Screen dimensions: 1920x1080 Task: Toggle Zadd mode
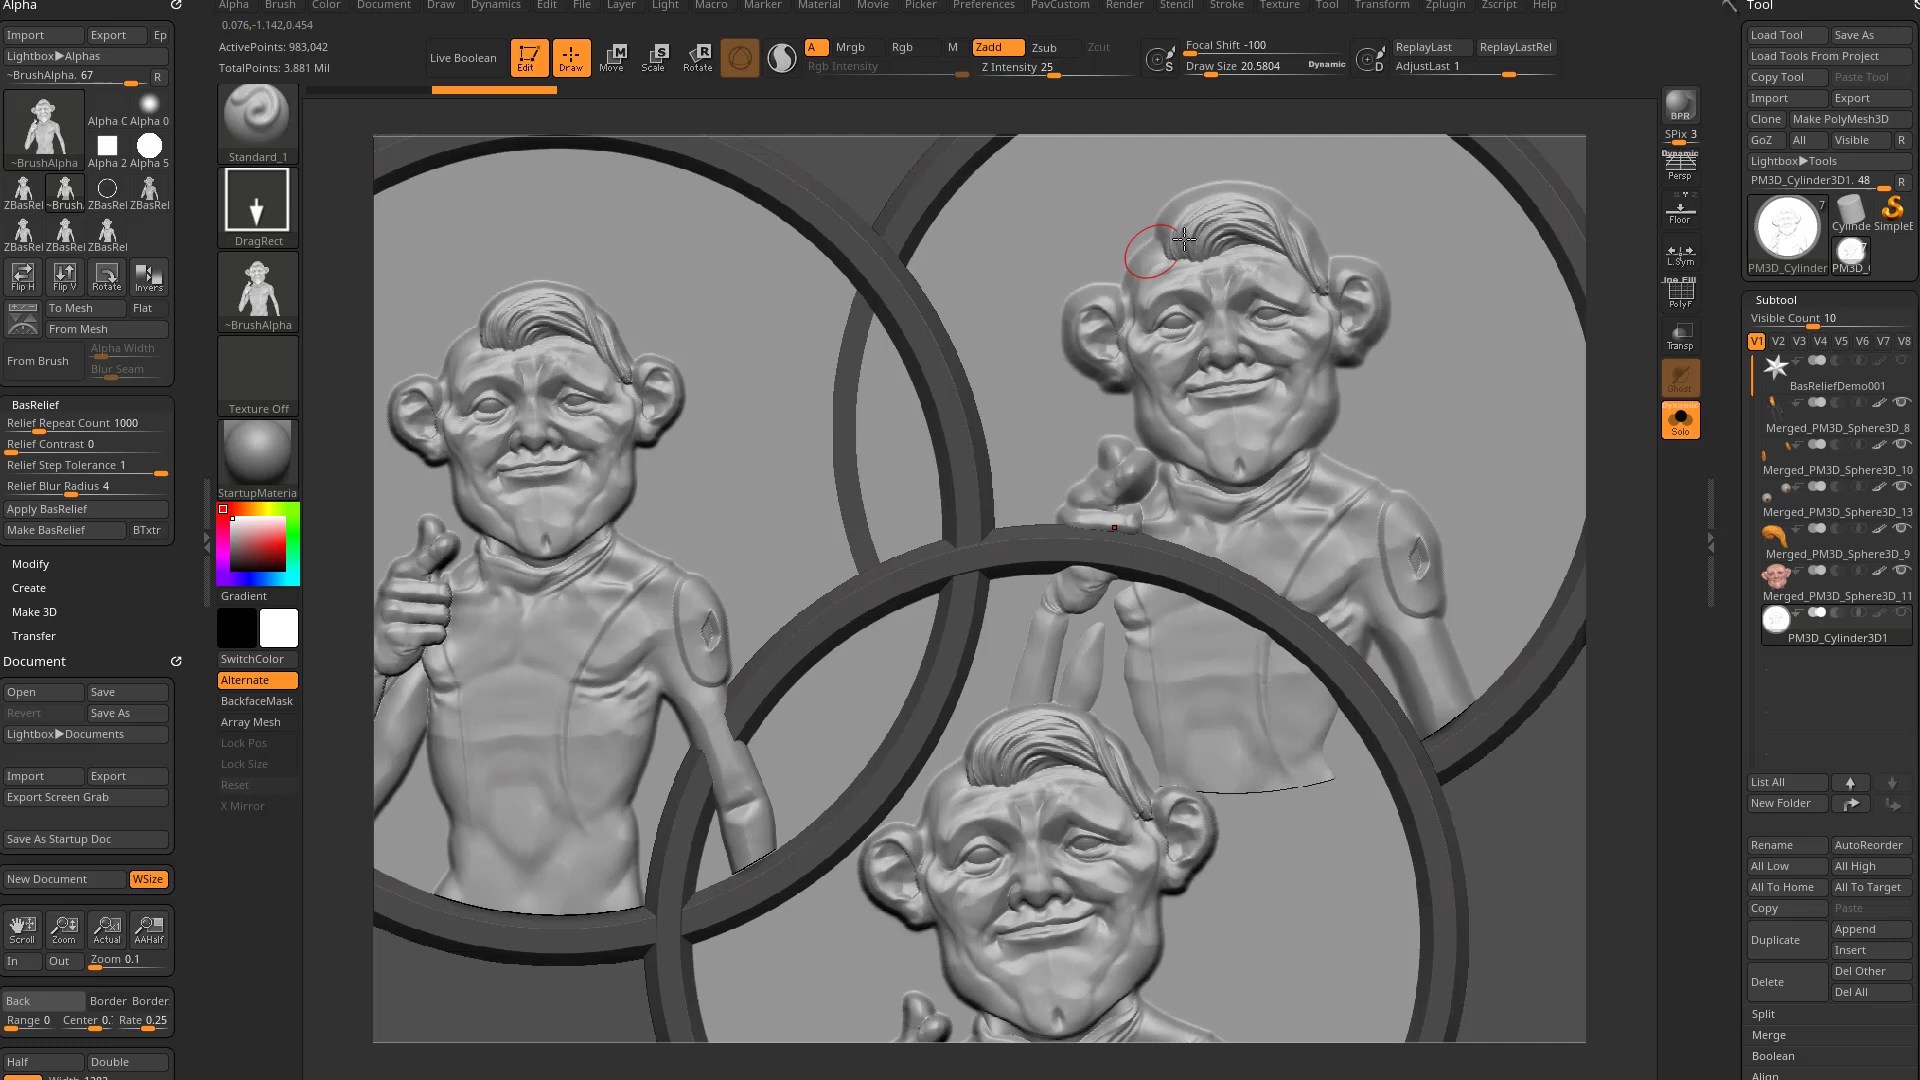998,47
